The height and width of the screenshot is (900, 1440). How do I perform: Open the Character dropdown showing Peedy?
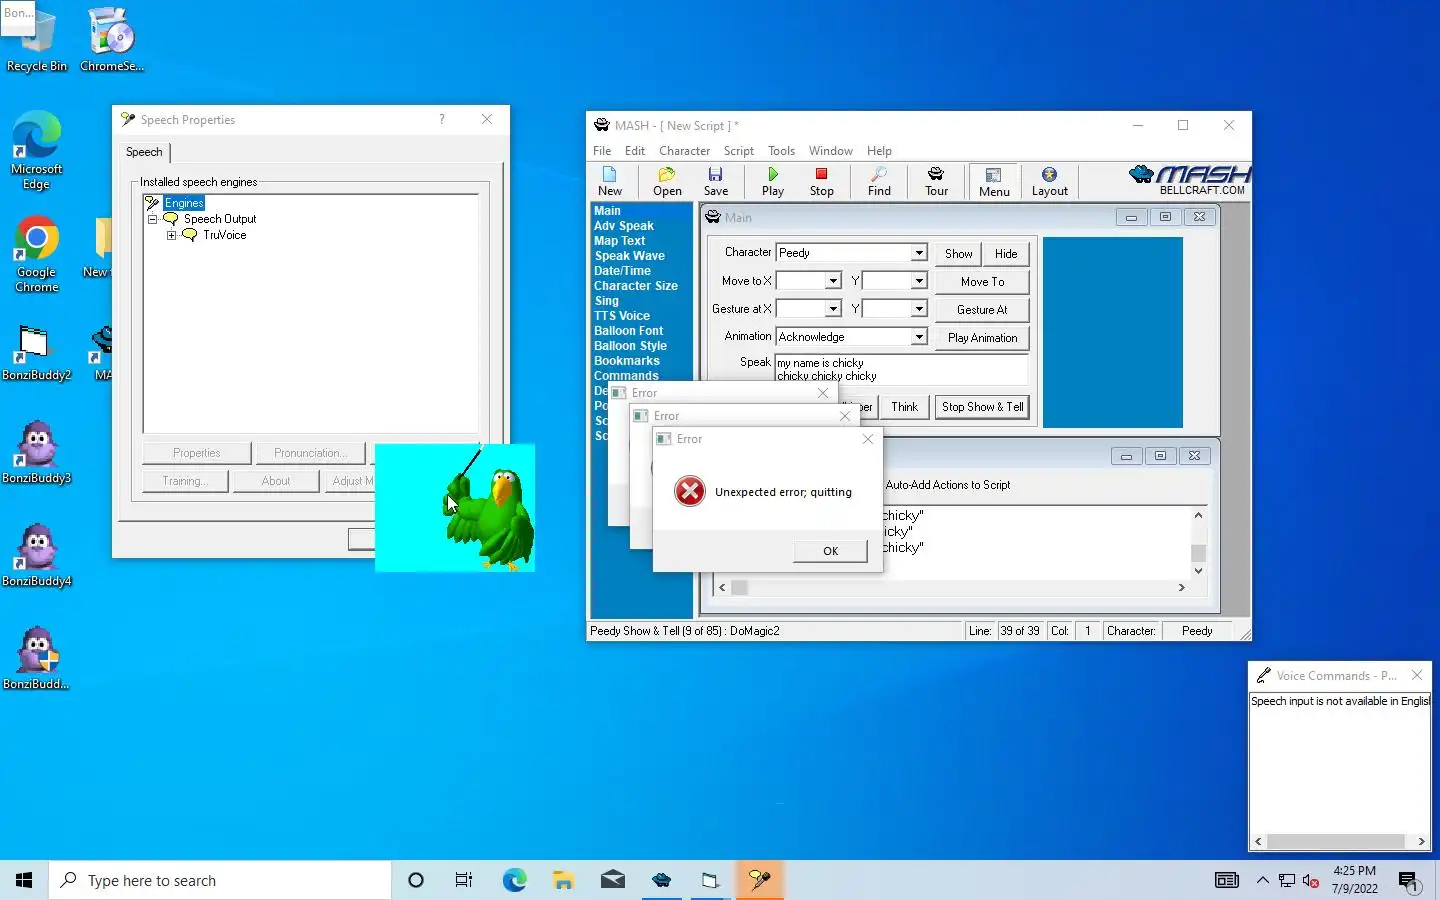(x=918, y=253)
